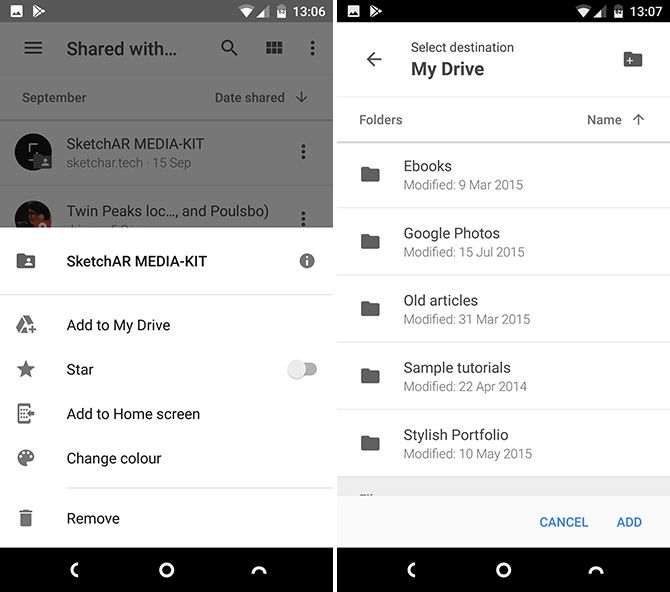Tap the trash bin icon
Image resolution: width=670 pixels, height=592 pixels.
click(x=26, y=518)
